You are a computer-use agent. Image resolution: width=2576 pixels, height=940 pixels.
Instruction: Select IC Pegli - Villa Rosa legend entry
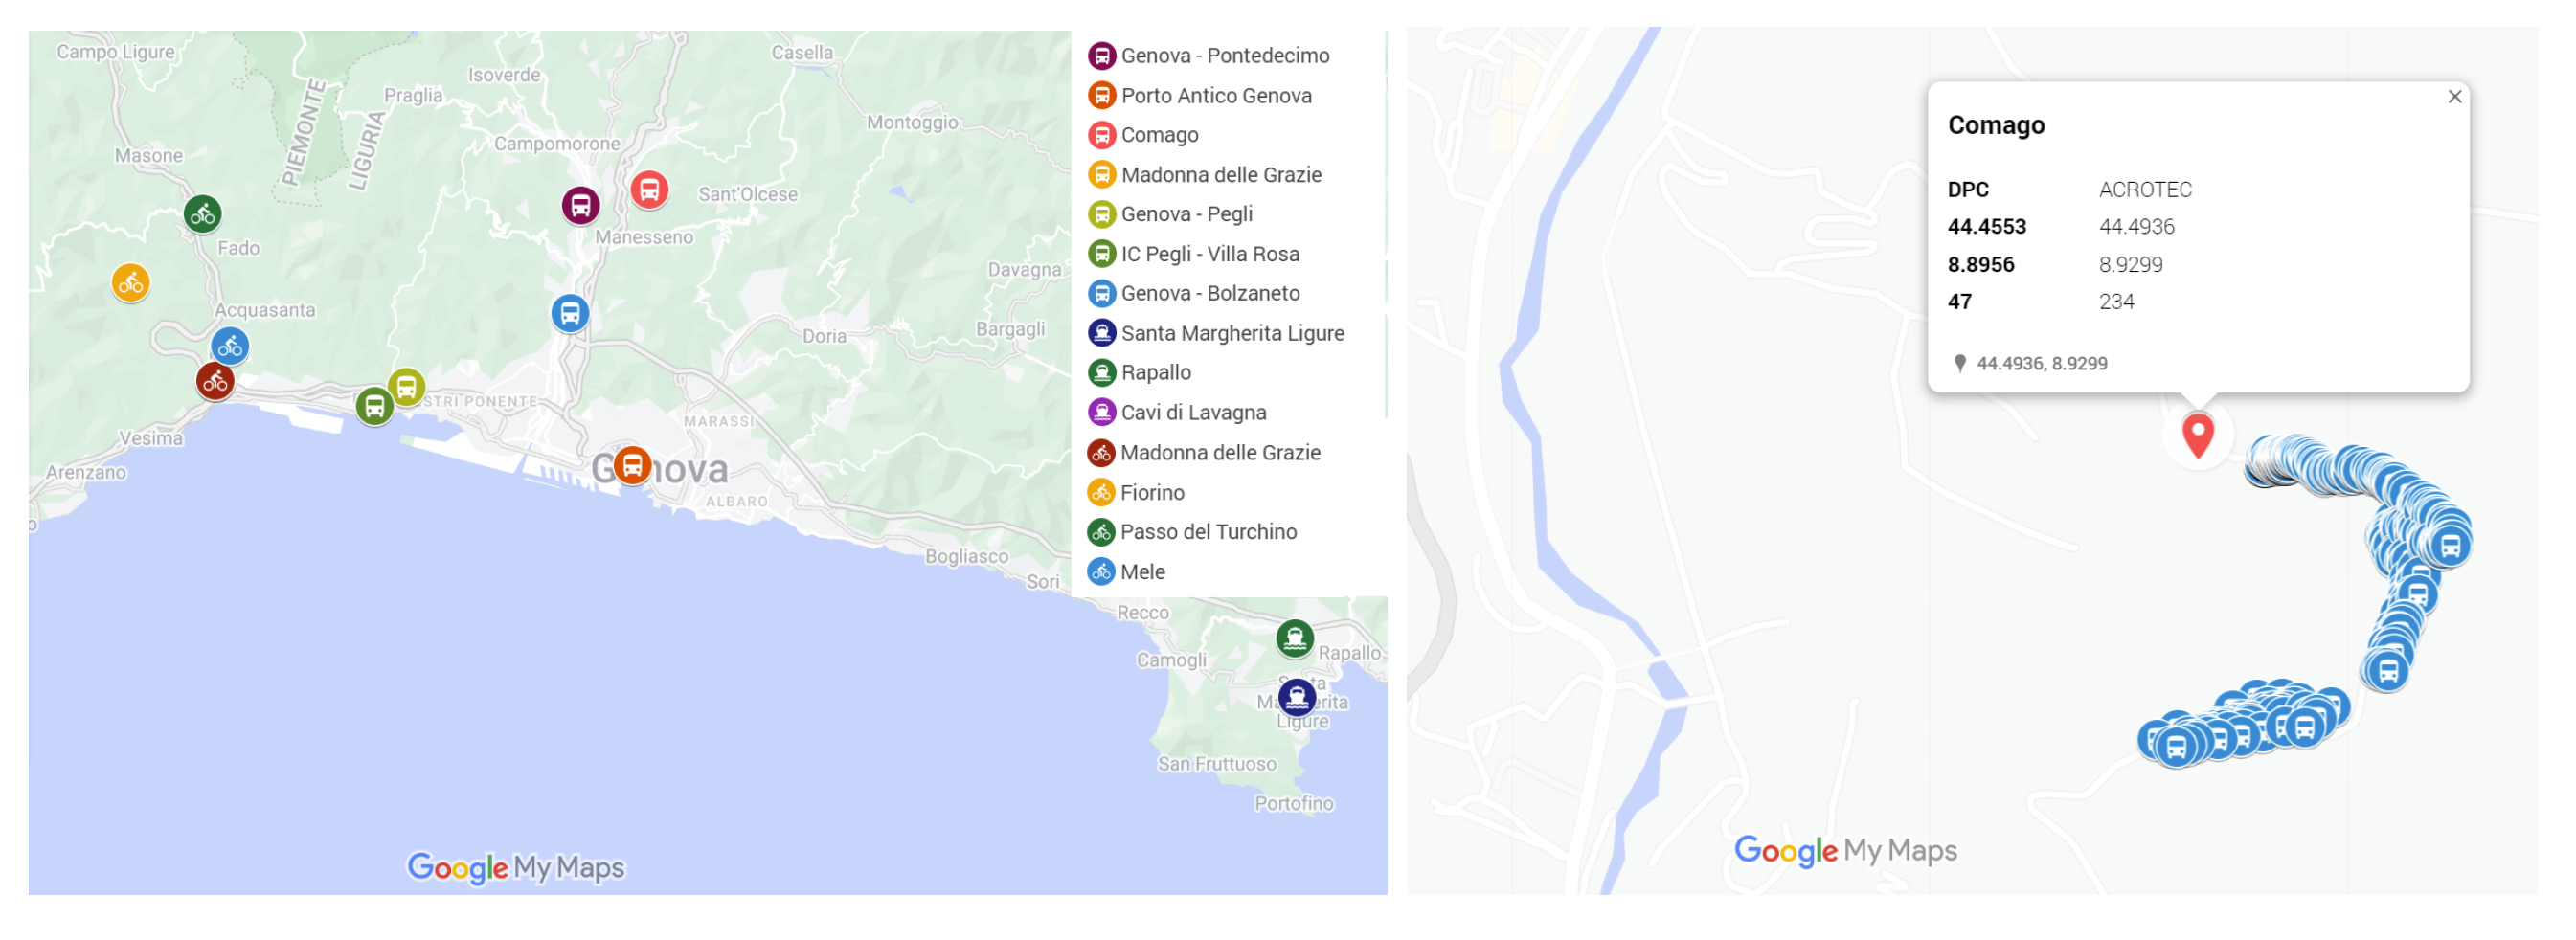(1209, 254)
